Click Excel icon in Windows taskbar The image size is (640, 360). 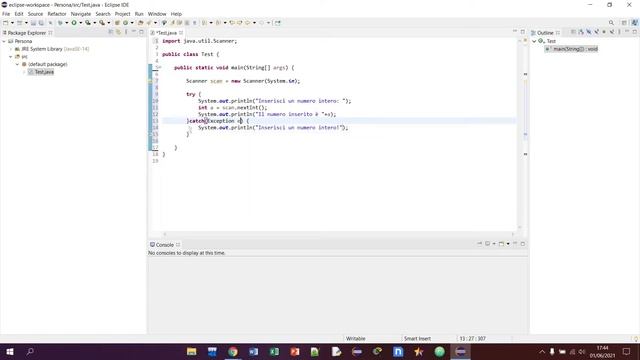274,351
